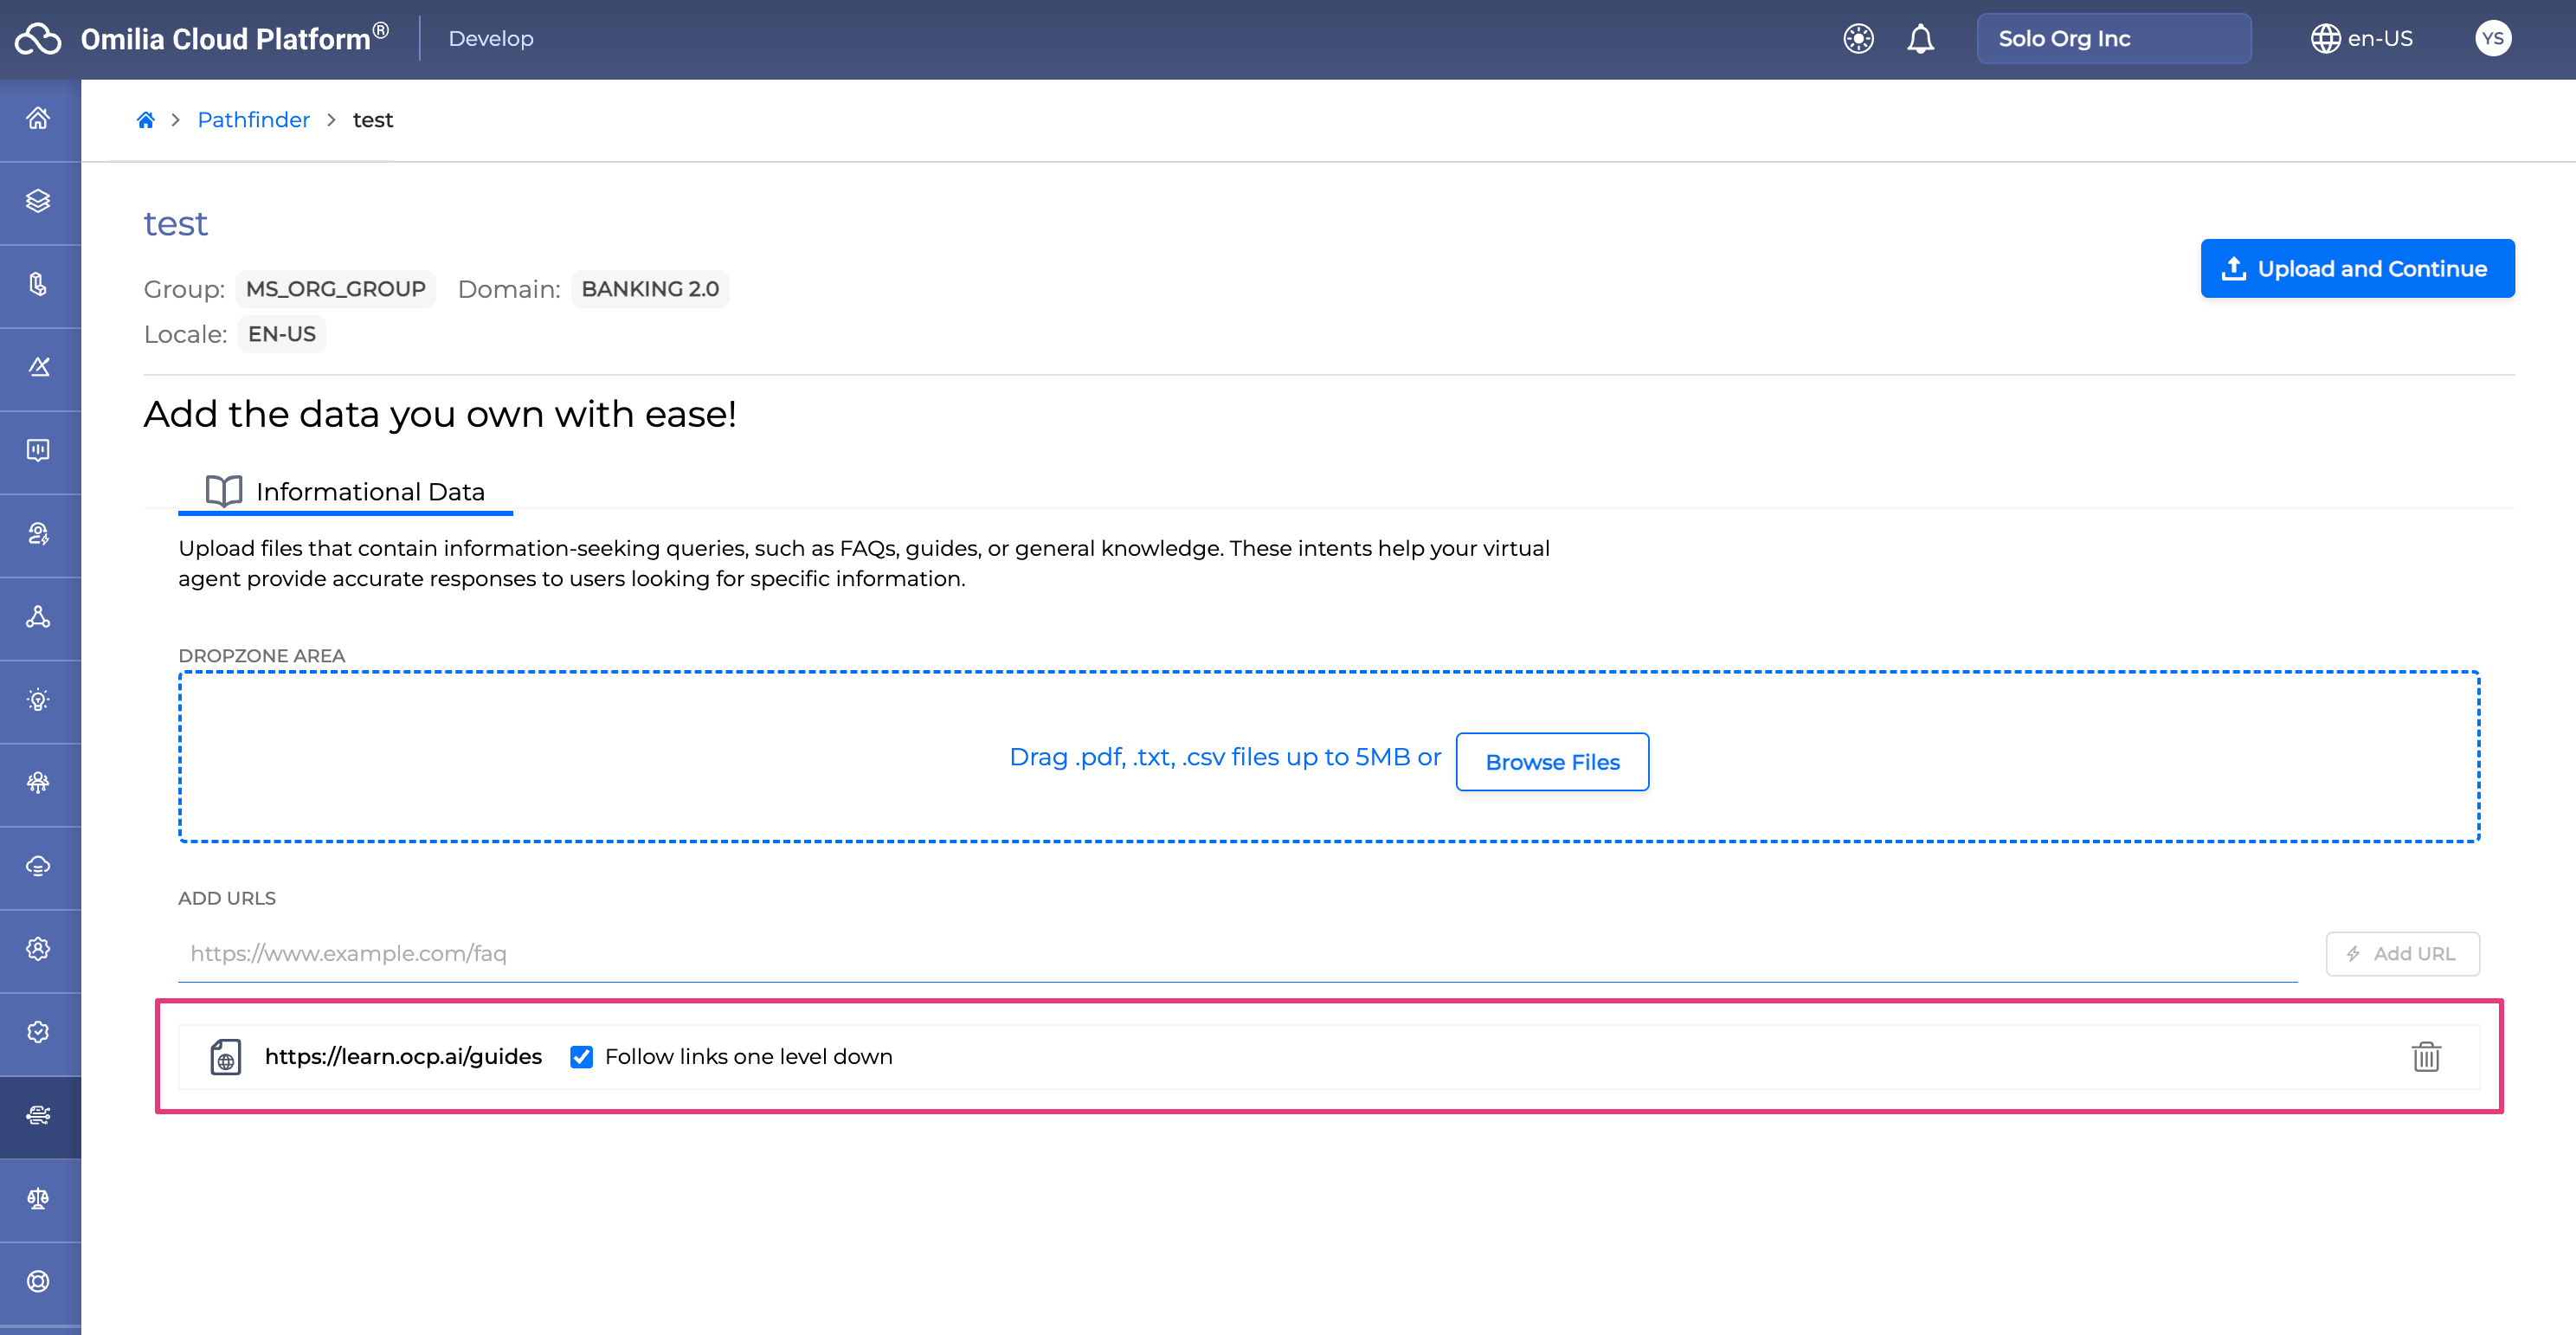Click the breadcrumb home icon

[146, 120]
